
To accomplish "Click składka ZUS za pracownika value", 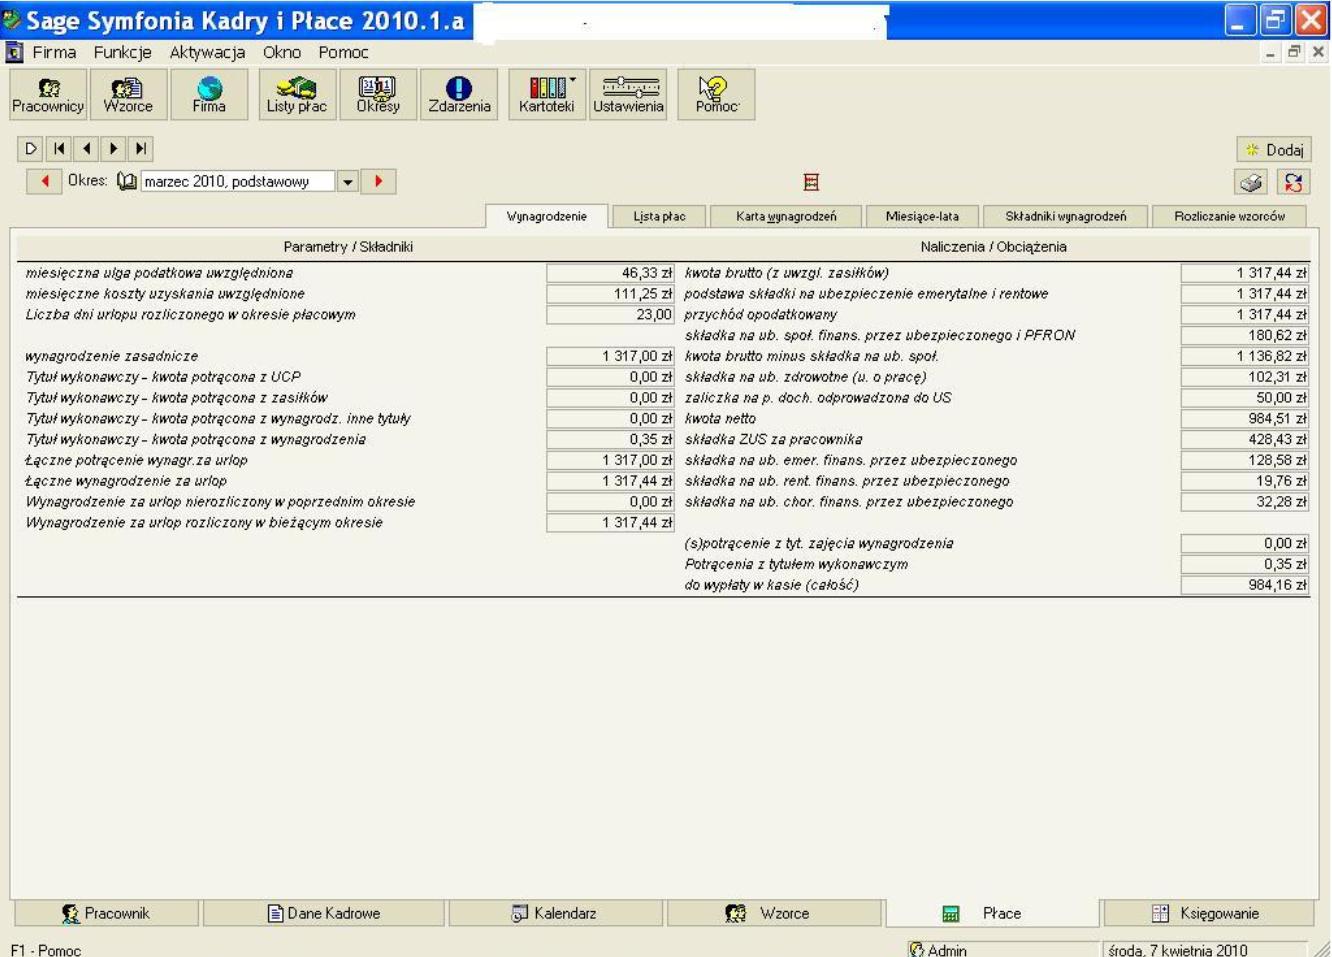I will pos(1244,440).
